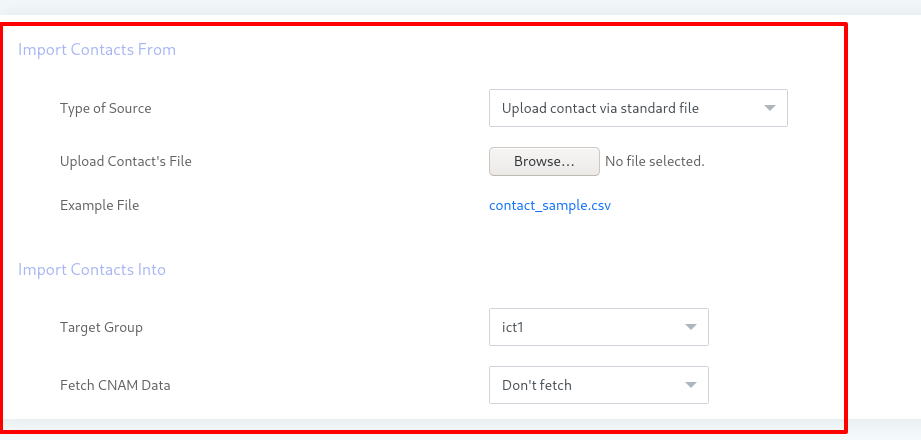The image size is (921, 440).
Task: Click the Fetch CNAM Data dropdown arrow
Action: [x=691, y=385]
